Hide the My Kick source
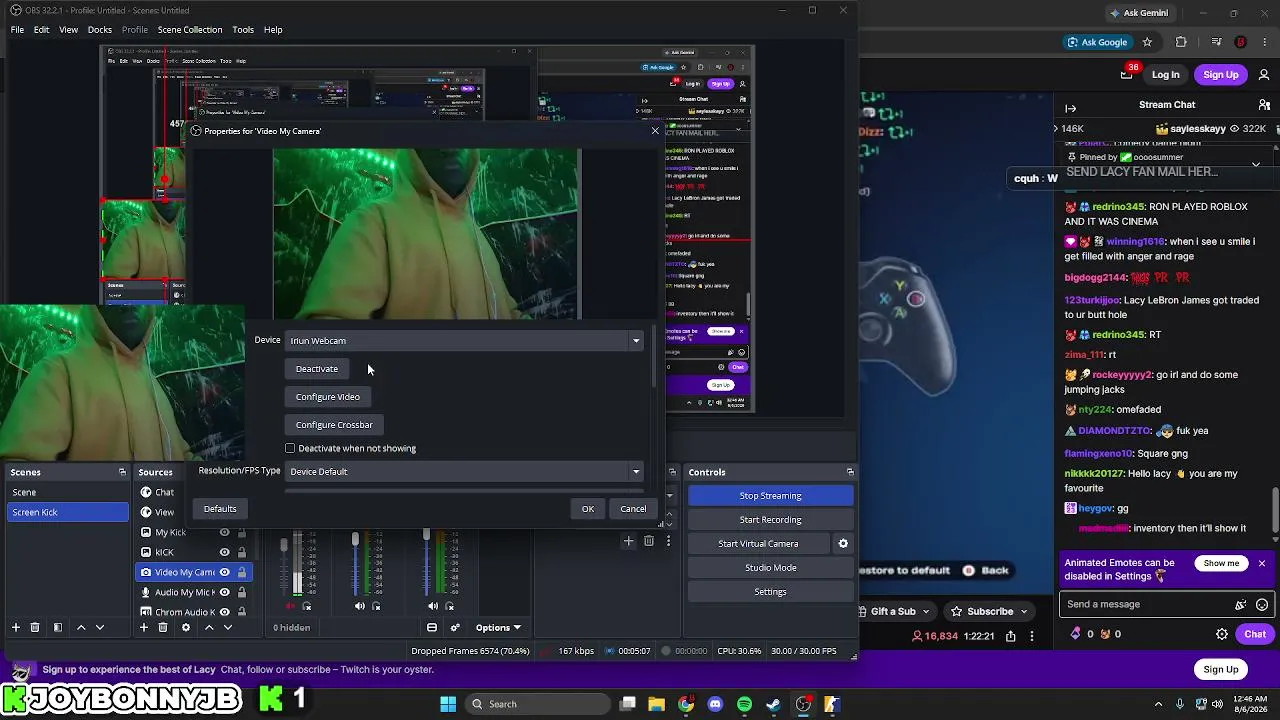 (225, 532)
